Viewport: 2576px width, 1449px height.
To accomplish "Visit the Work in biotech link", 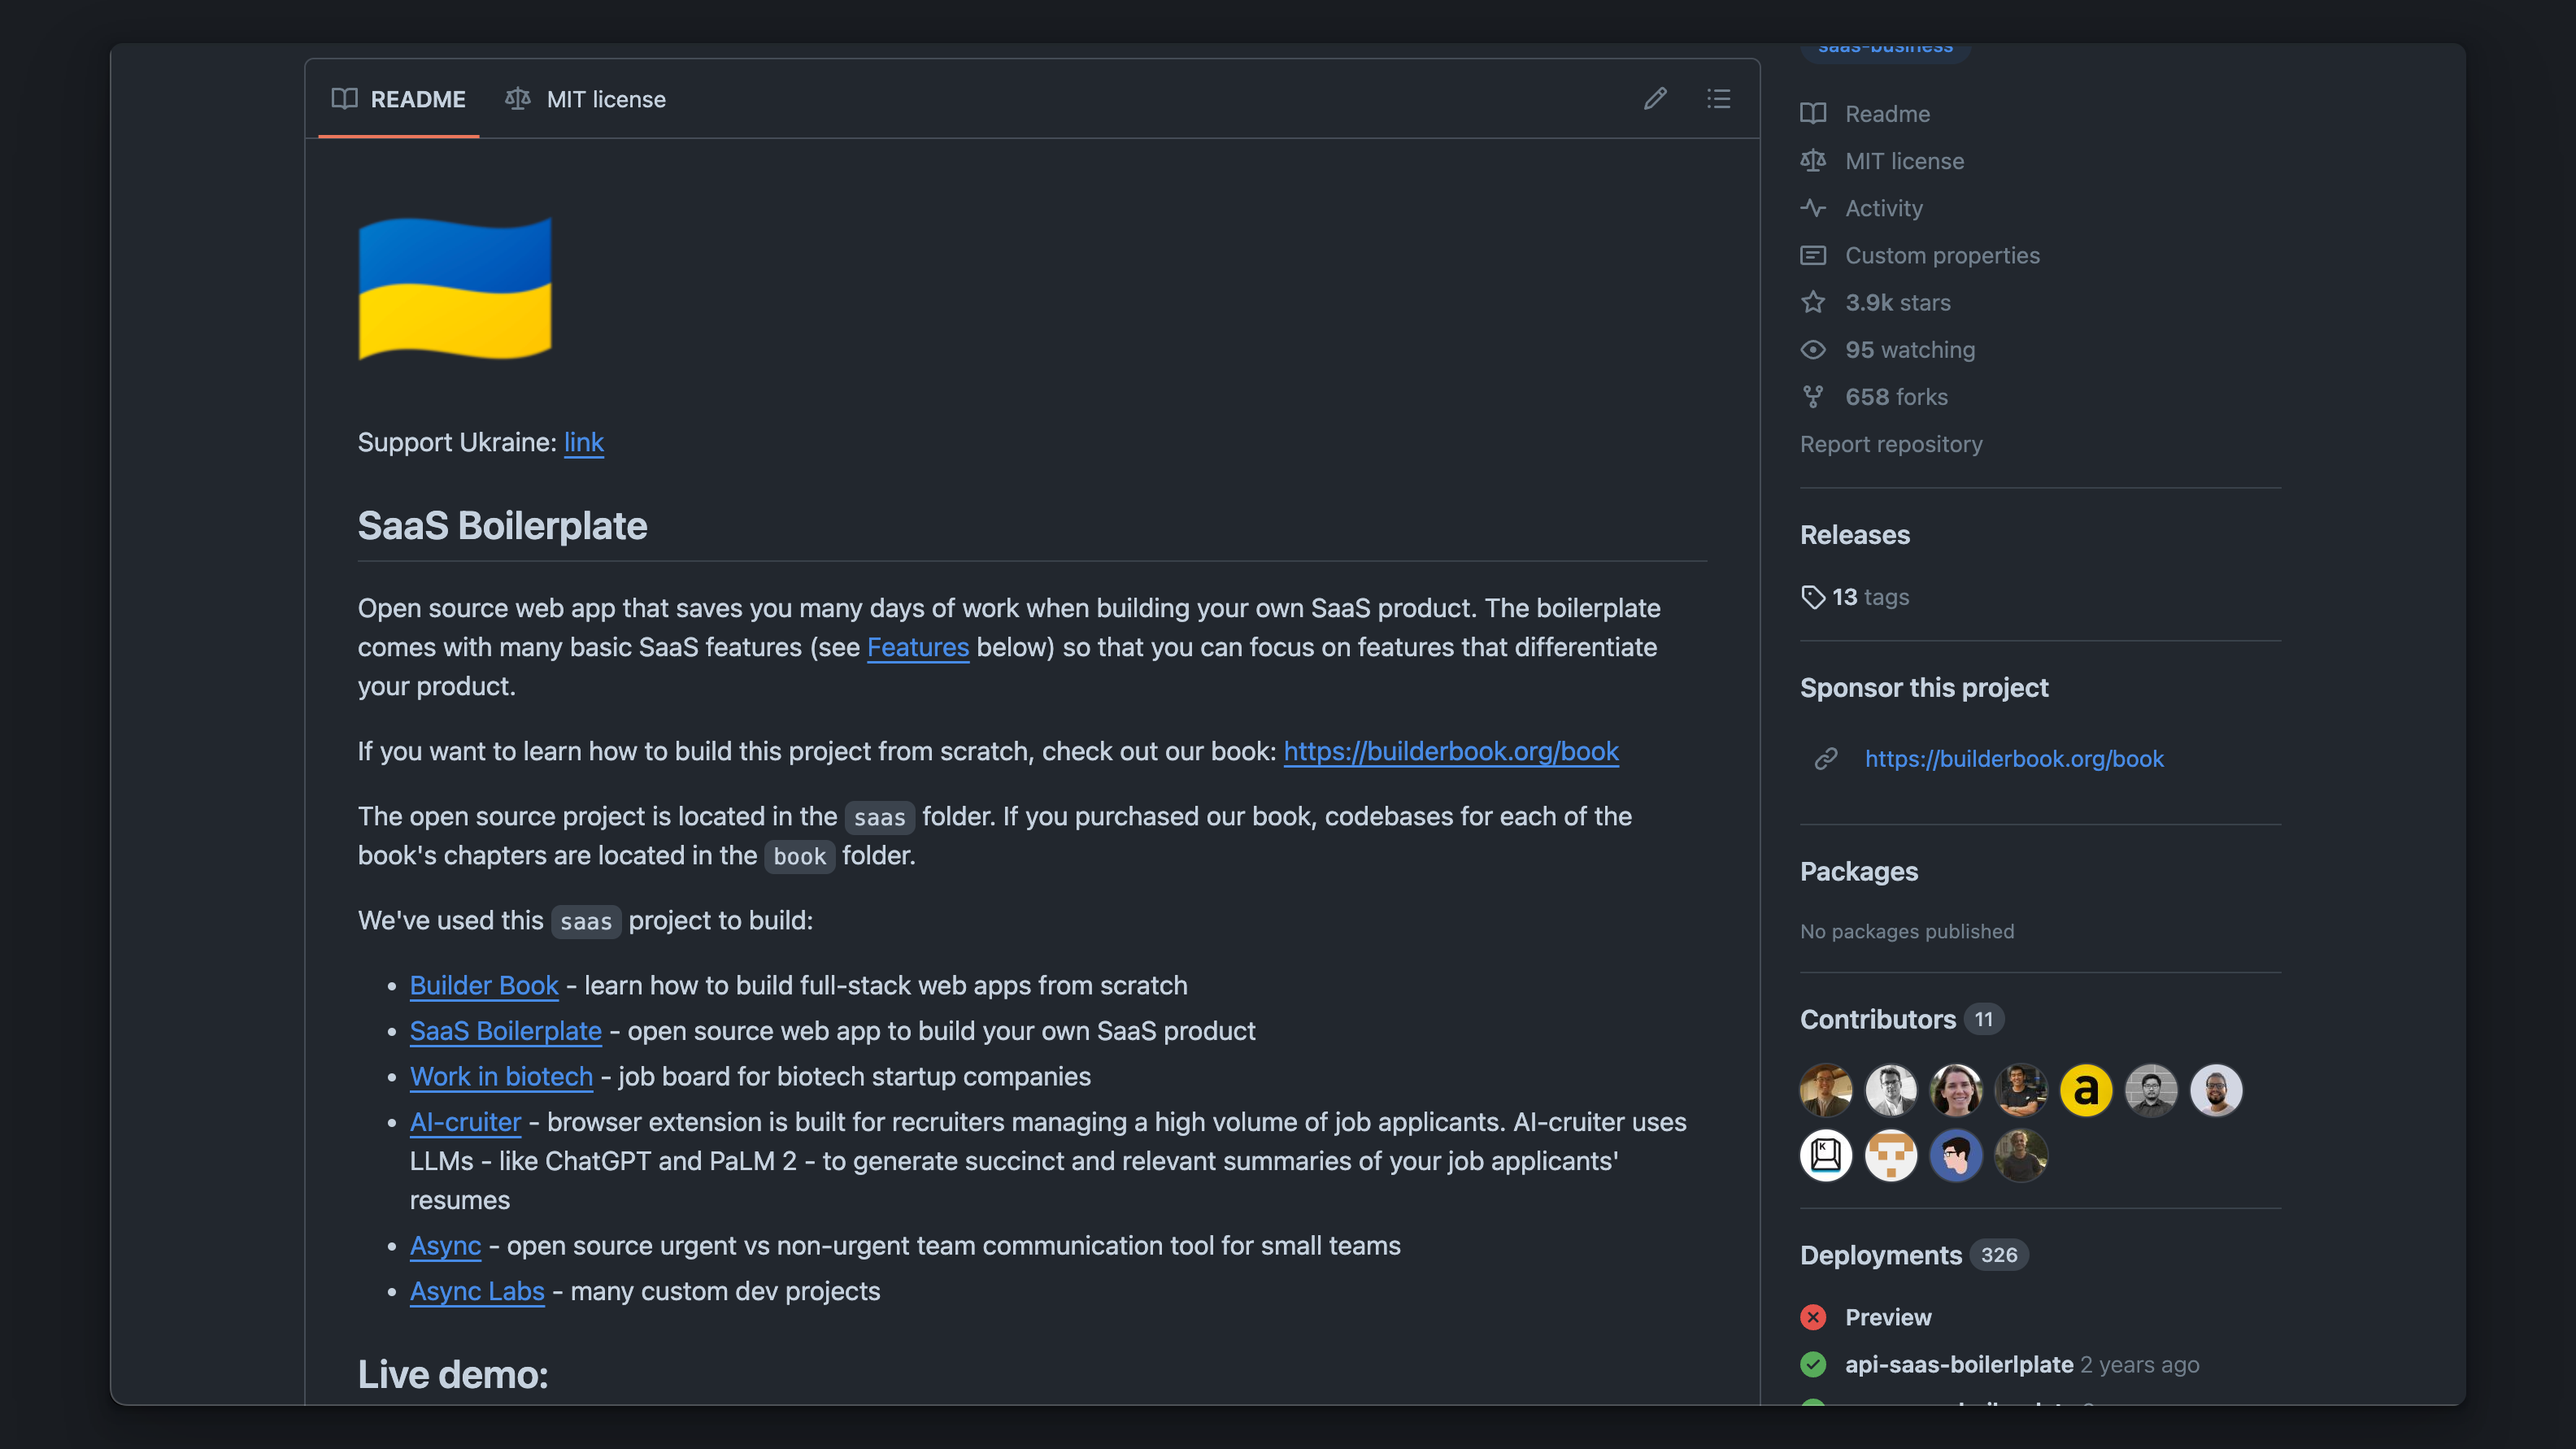I will [x=501, y=1076].
